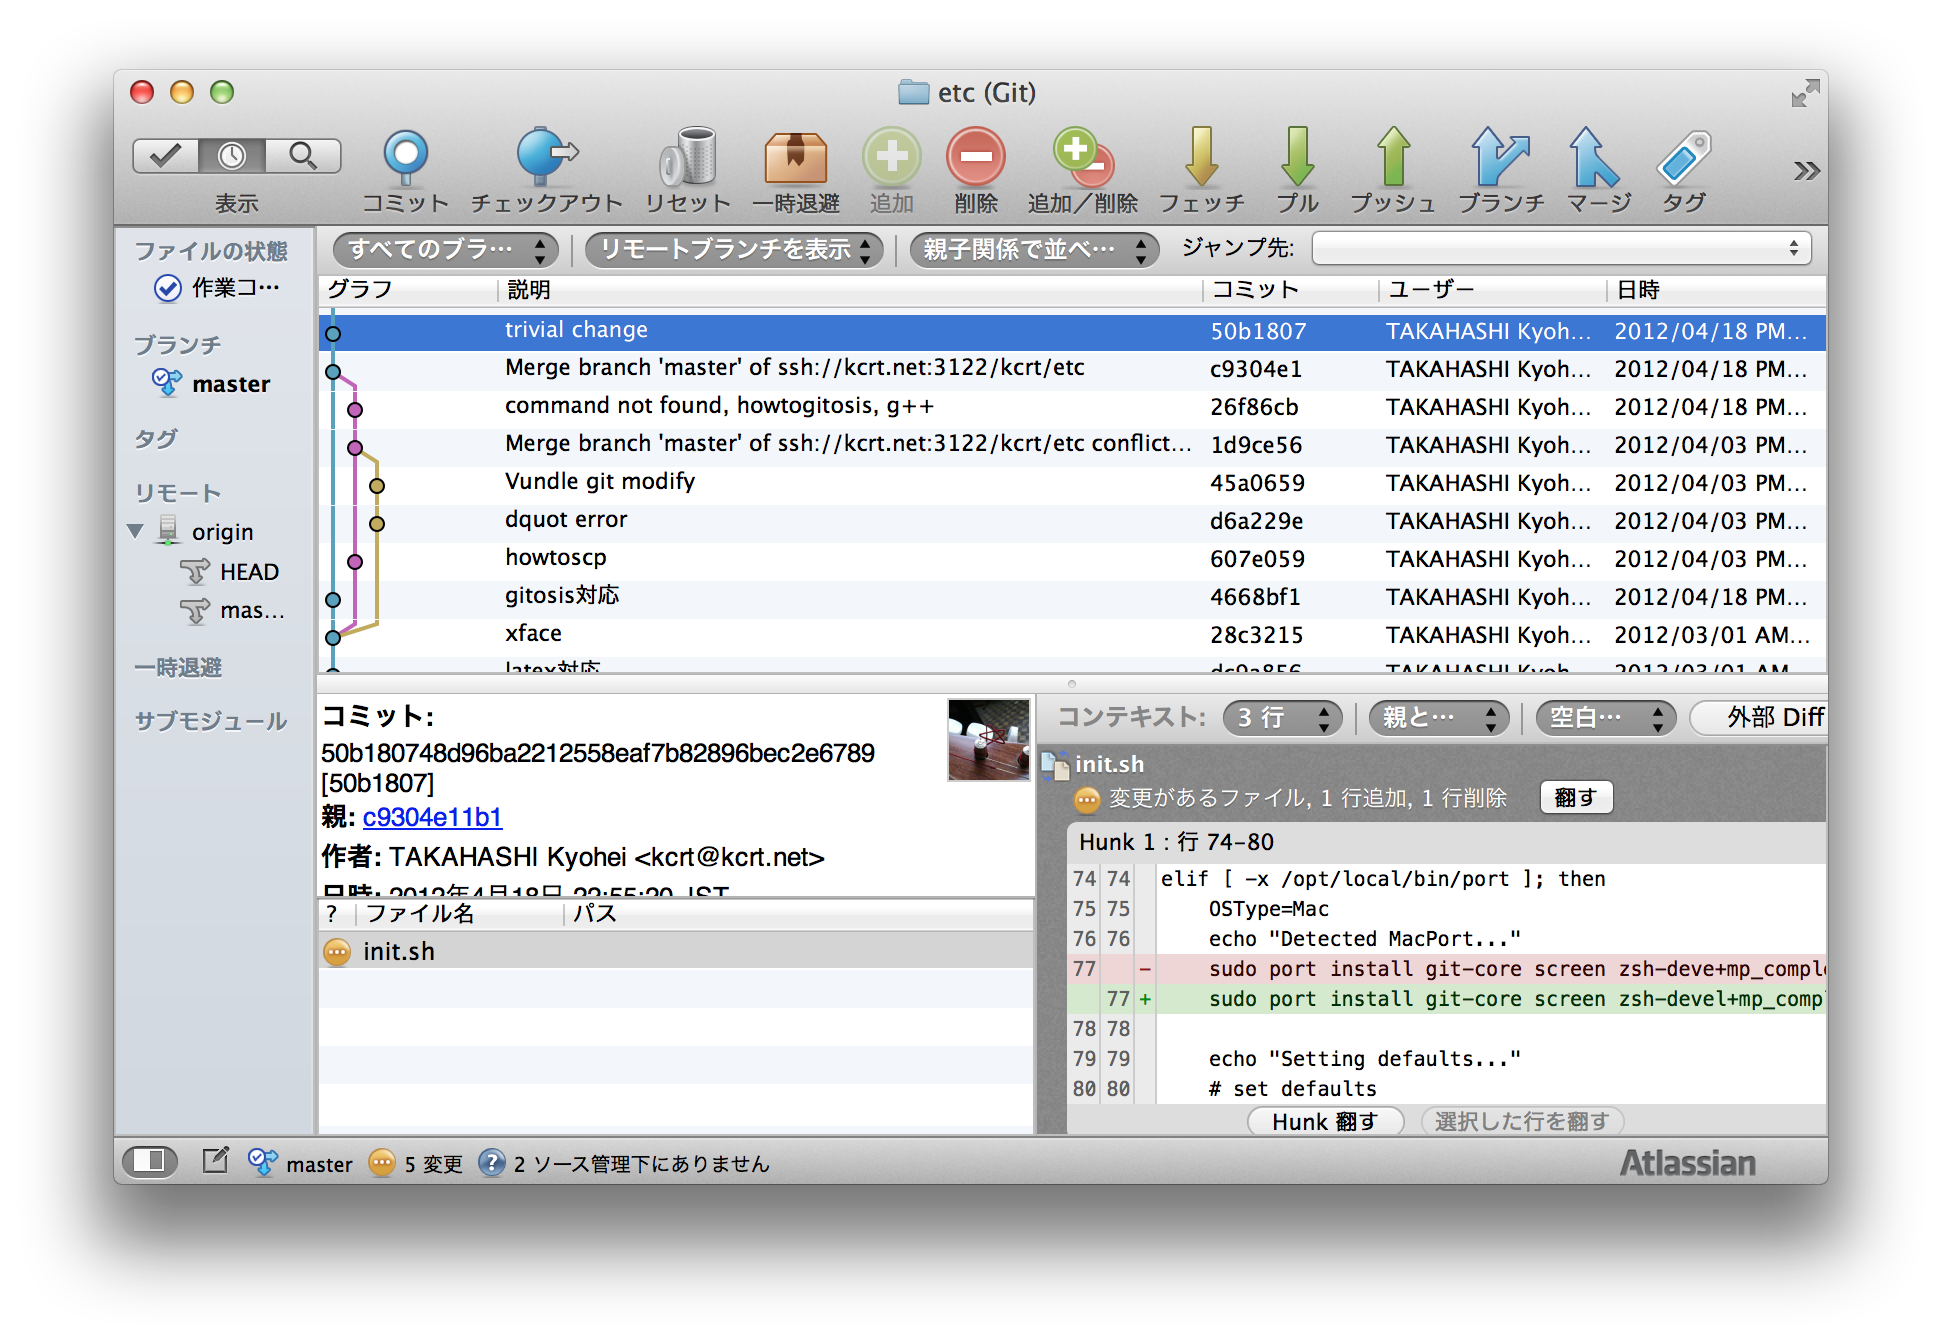Click the 一時退避 stash box icon
Image resolution: width=1942 pixels, height=1342 pixels.
click(x=796, y=157)
